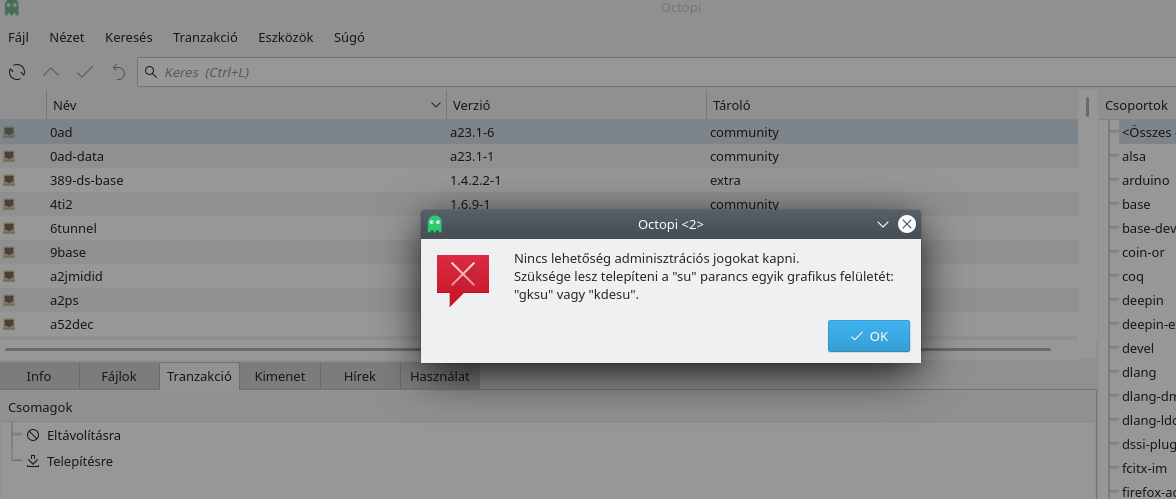Viewport: 1176px width, 499px height.
Task: Select the coq group
Action: pyautogui.click(x=1132, y=276)
